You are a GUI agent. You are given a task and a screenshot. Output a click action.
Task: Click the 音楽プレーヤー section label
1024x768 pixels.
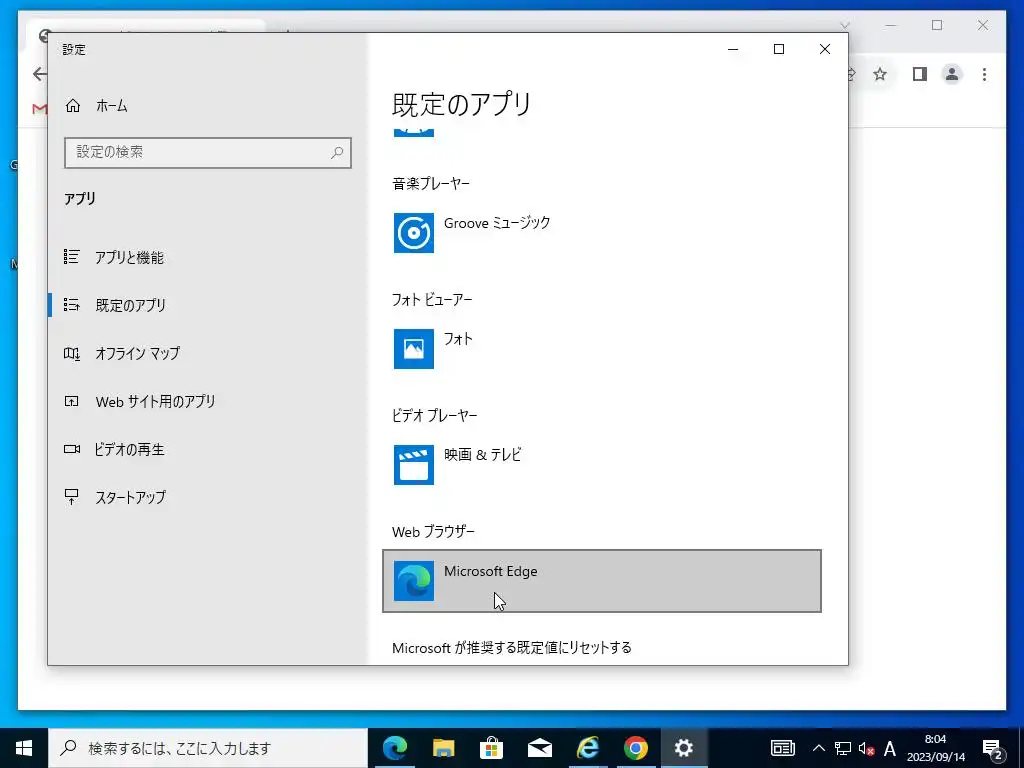tap(431, 184)
